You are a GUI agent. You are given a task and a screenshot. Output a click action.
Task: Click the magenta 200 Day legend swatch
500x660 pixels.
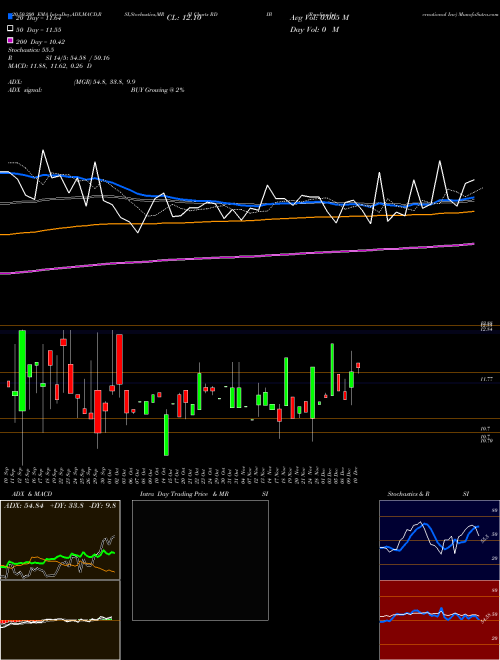coord(10,40)
